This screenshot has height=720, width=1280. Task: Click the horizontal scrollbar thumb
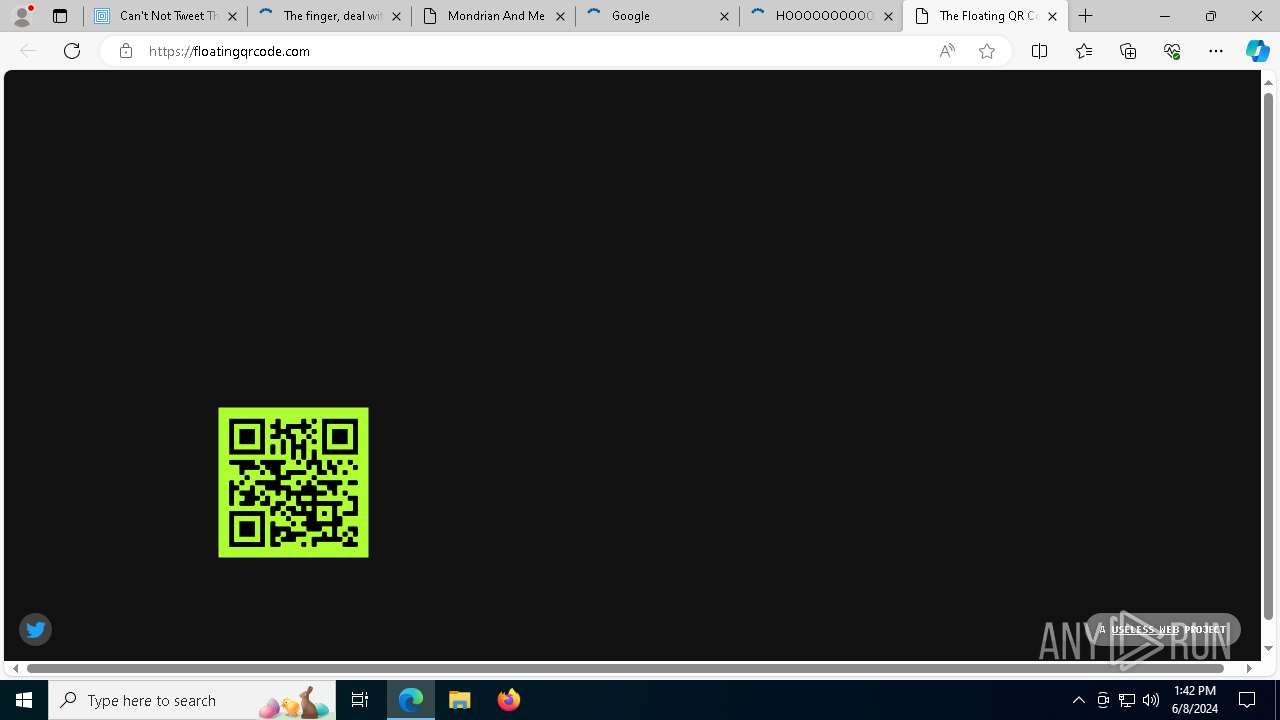coord(626,668)
